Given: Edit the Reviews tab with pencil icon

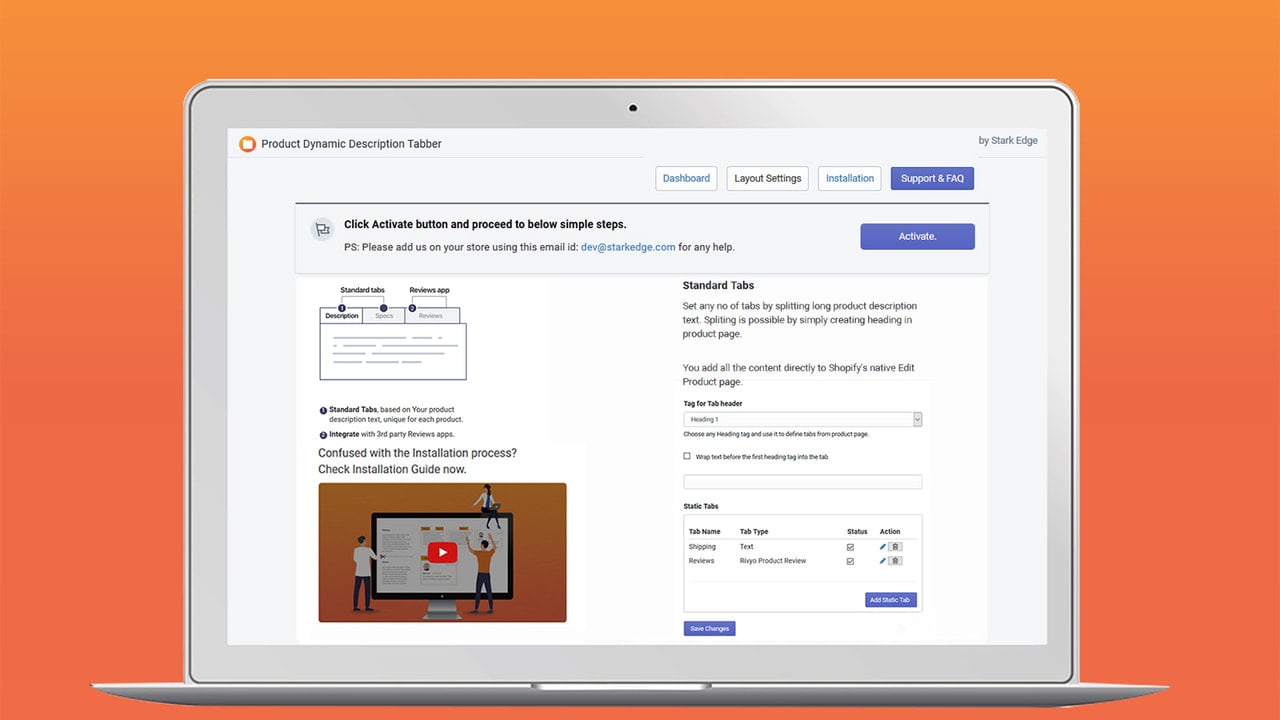Looking at the screenshot, I should click(x=883, y=561).
